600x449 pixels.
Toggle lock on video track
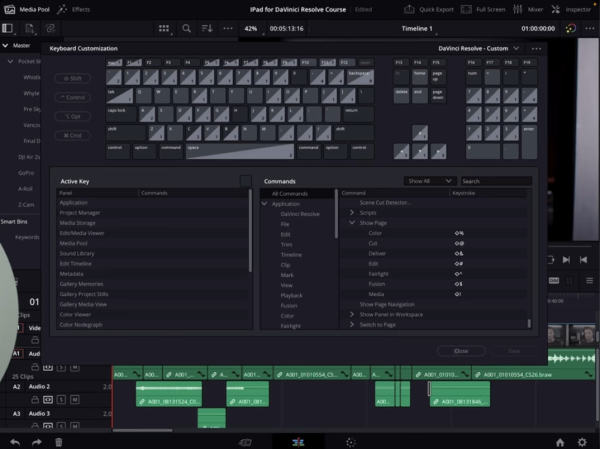point(35,340)
